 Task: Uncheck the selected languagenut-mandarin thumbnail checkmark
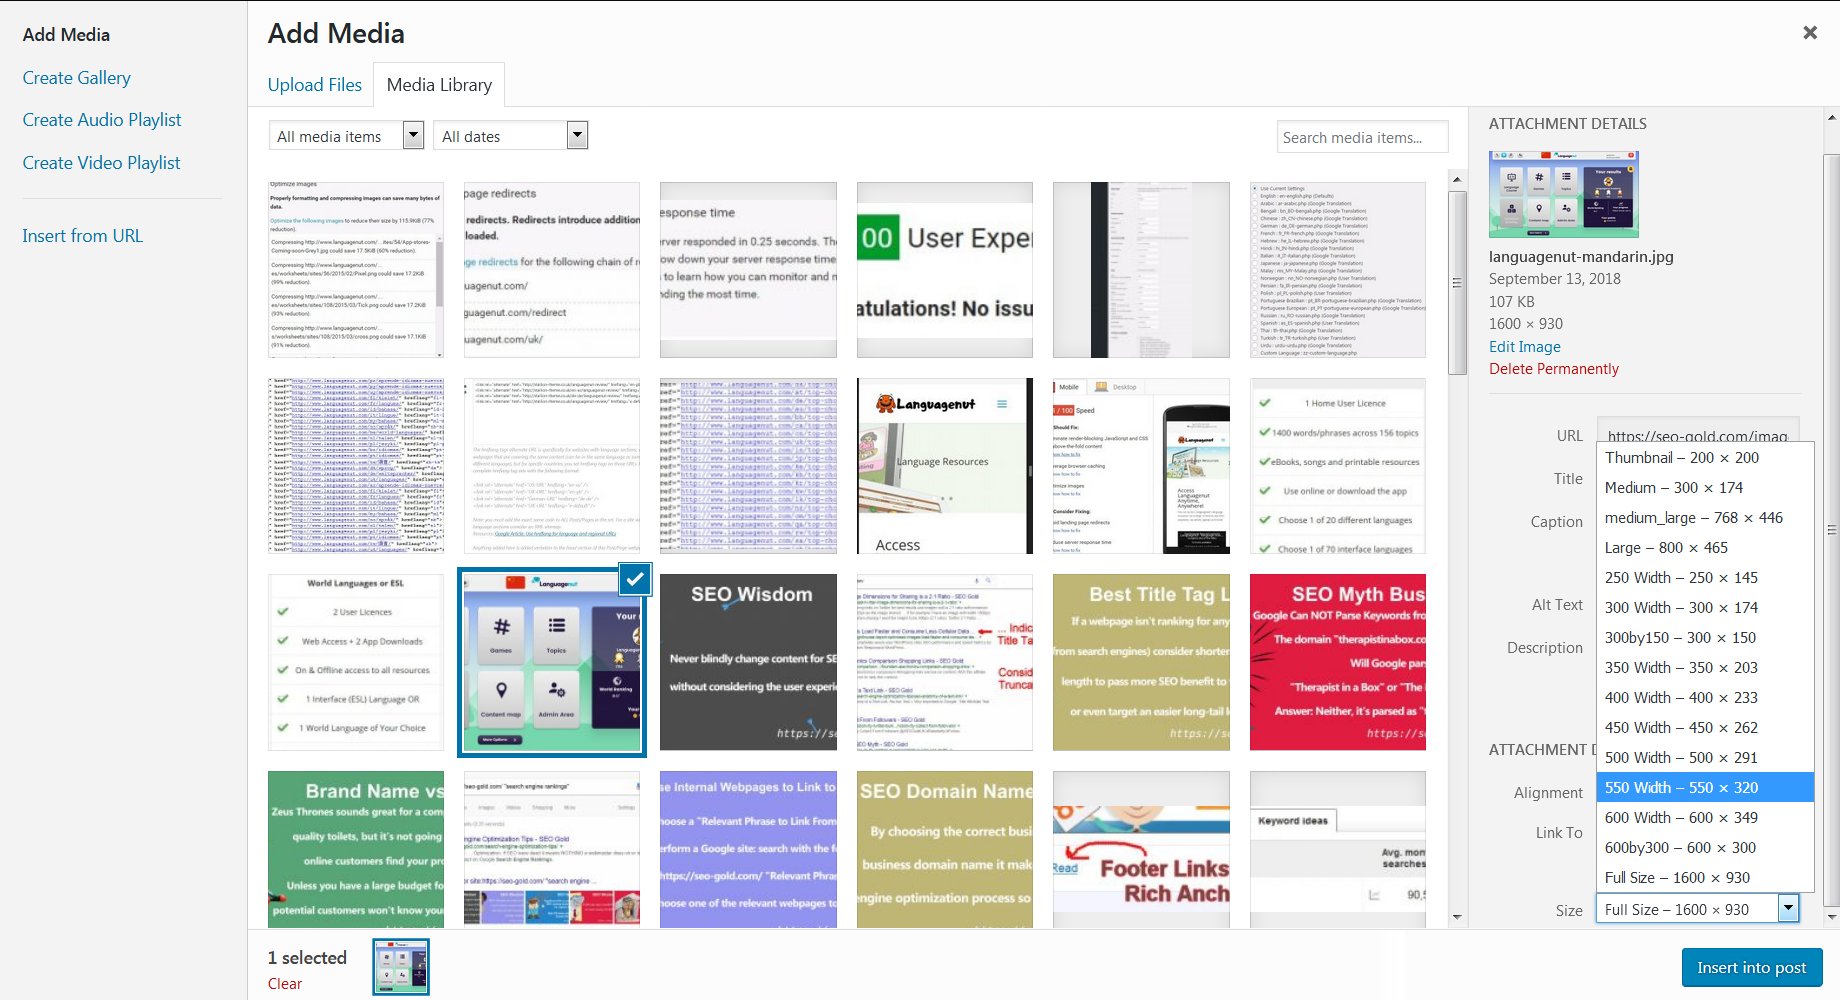tap(635, 579)
